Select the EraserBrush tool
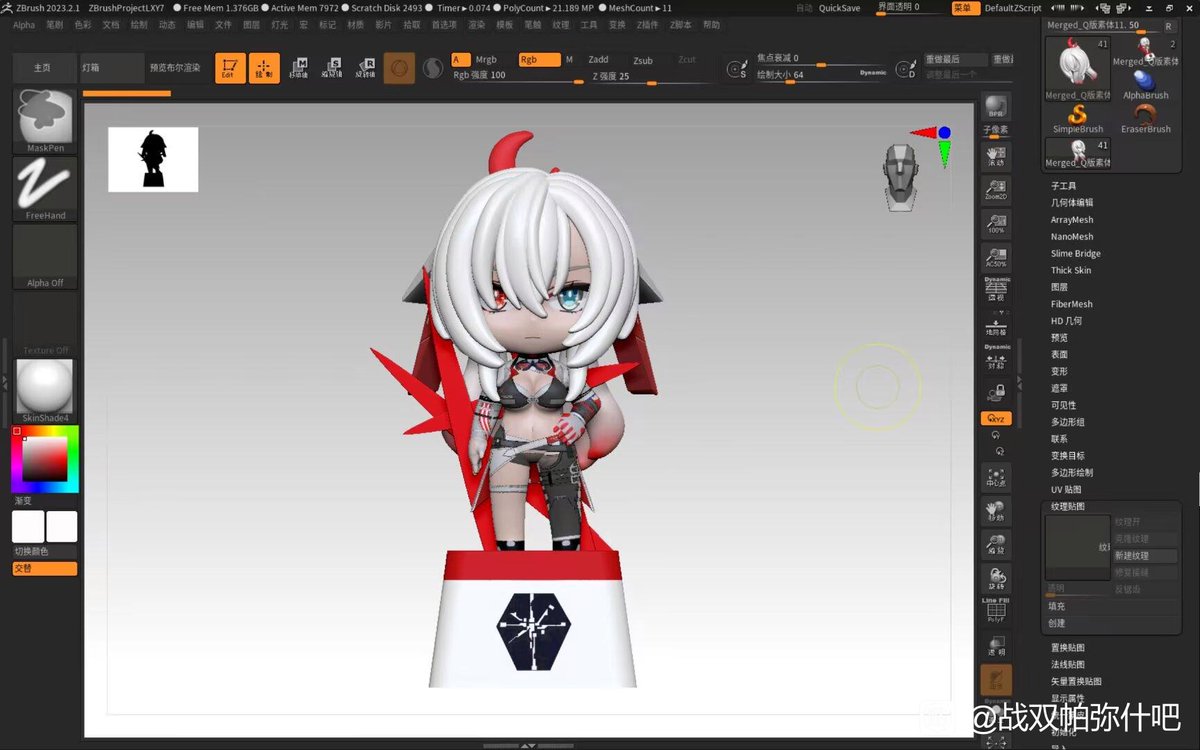The image size is (1200, 750). pyautogui.click(x=1145, y=119)
